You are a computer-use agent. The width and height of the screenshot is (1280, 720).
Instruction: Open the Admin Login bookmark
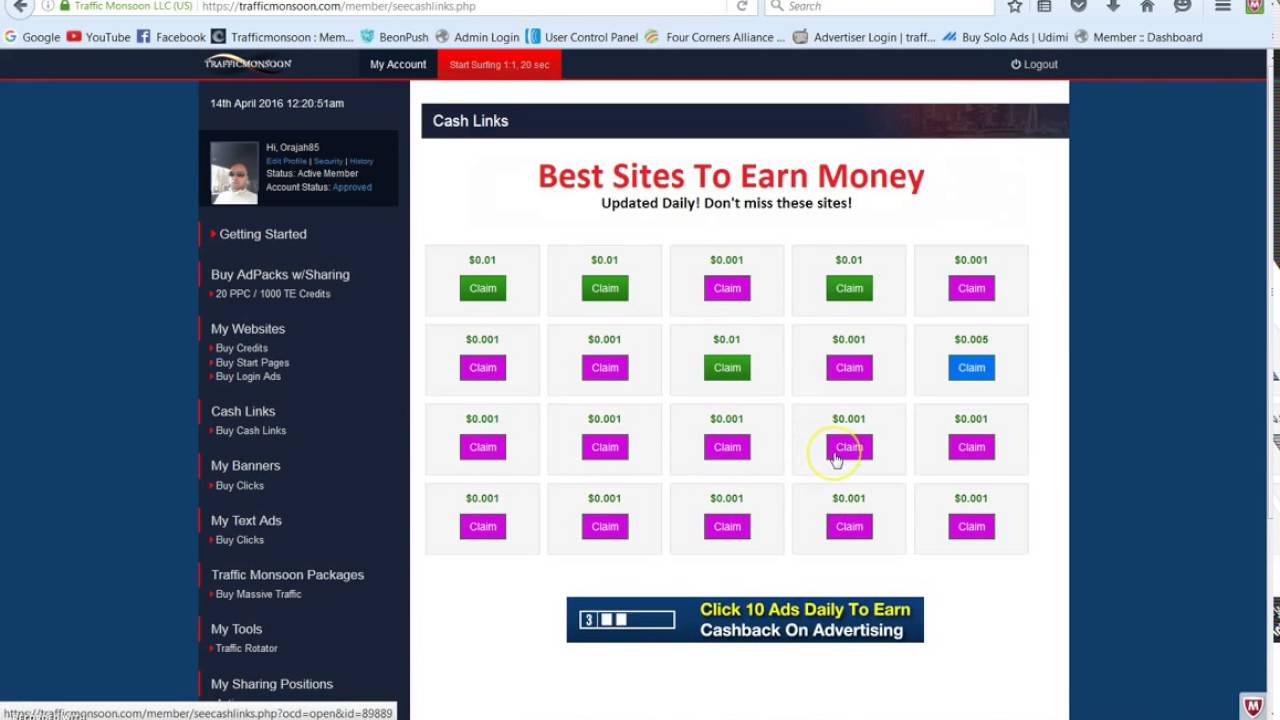click(x=477, y=37)
